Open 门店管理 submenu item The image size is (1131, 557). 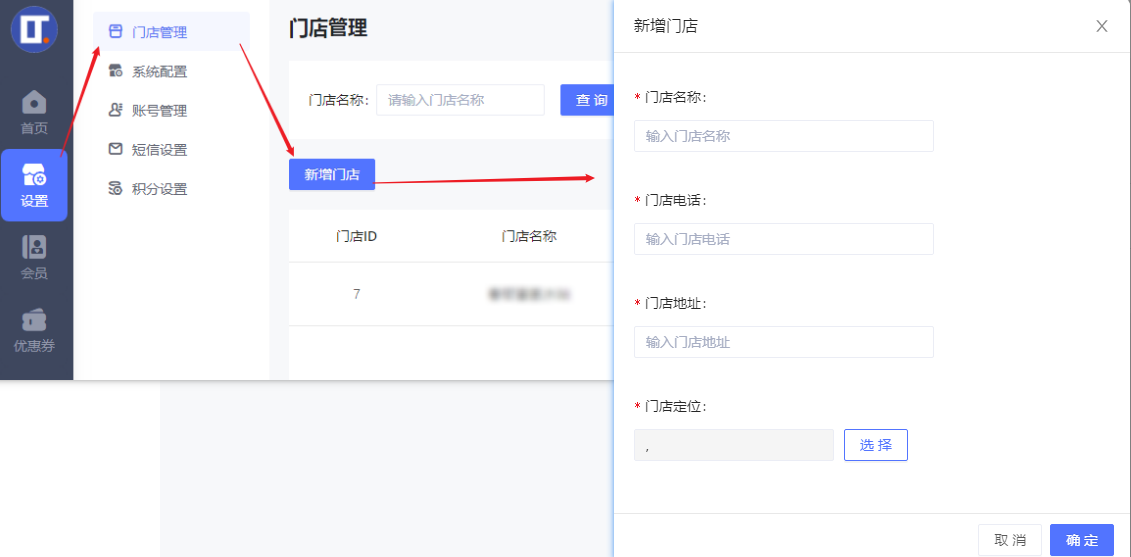(172, 32)
